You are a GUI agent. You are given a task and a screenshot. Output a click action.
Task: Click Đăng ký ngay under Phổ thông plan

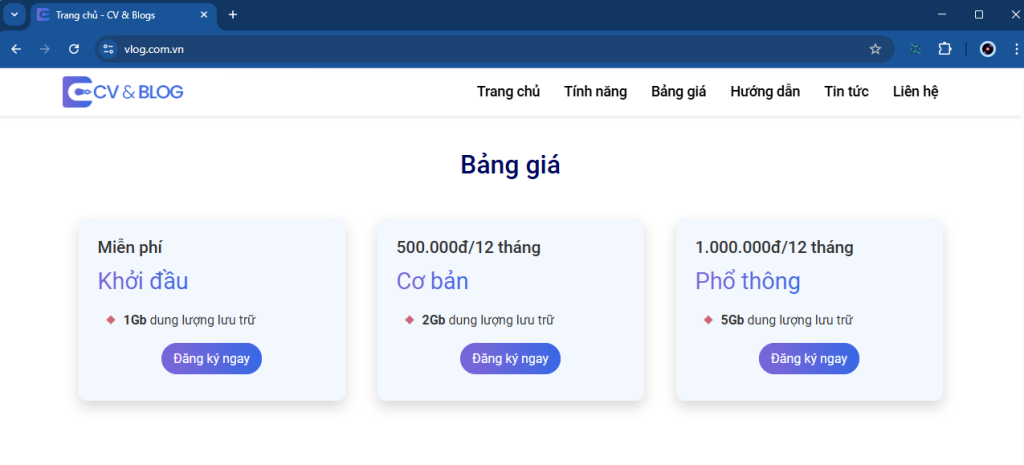(809, 359)
